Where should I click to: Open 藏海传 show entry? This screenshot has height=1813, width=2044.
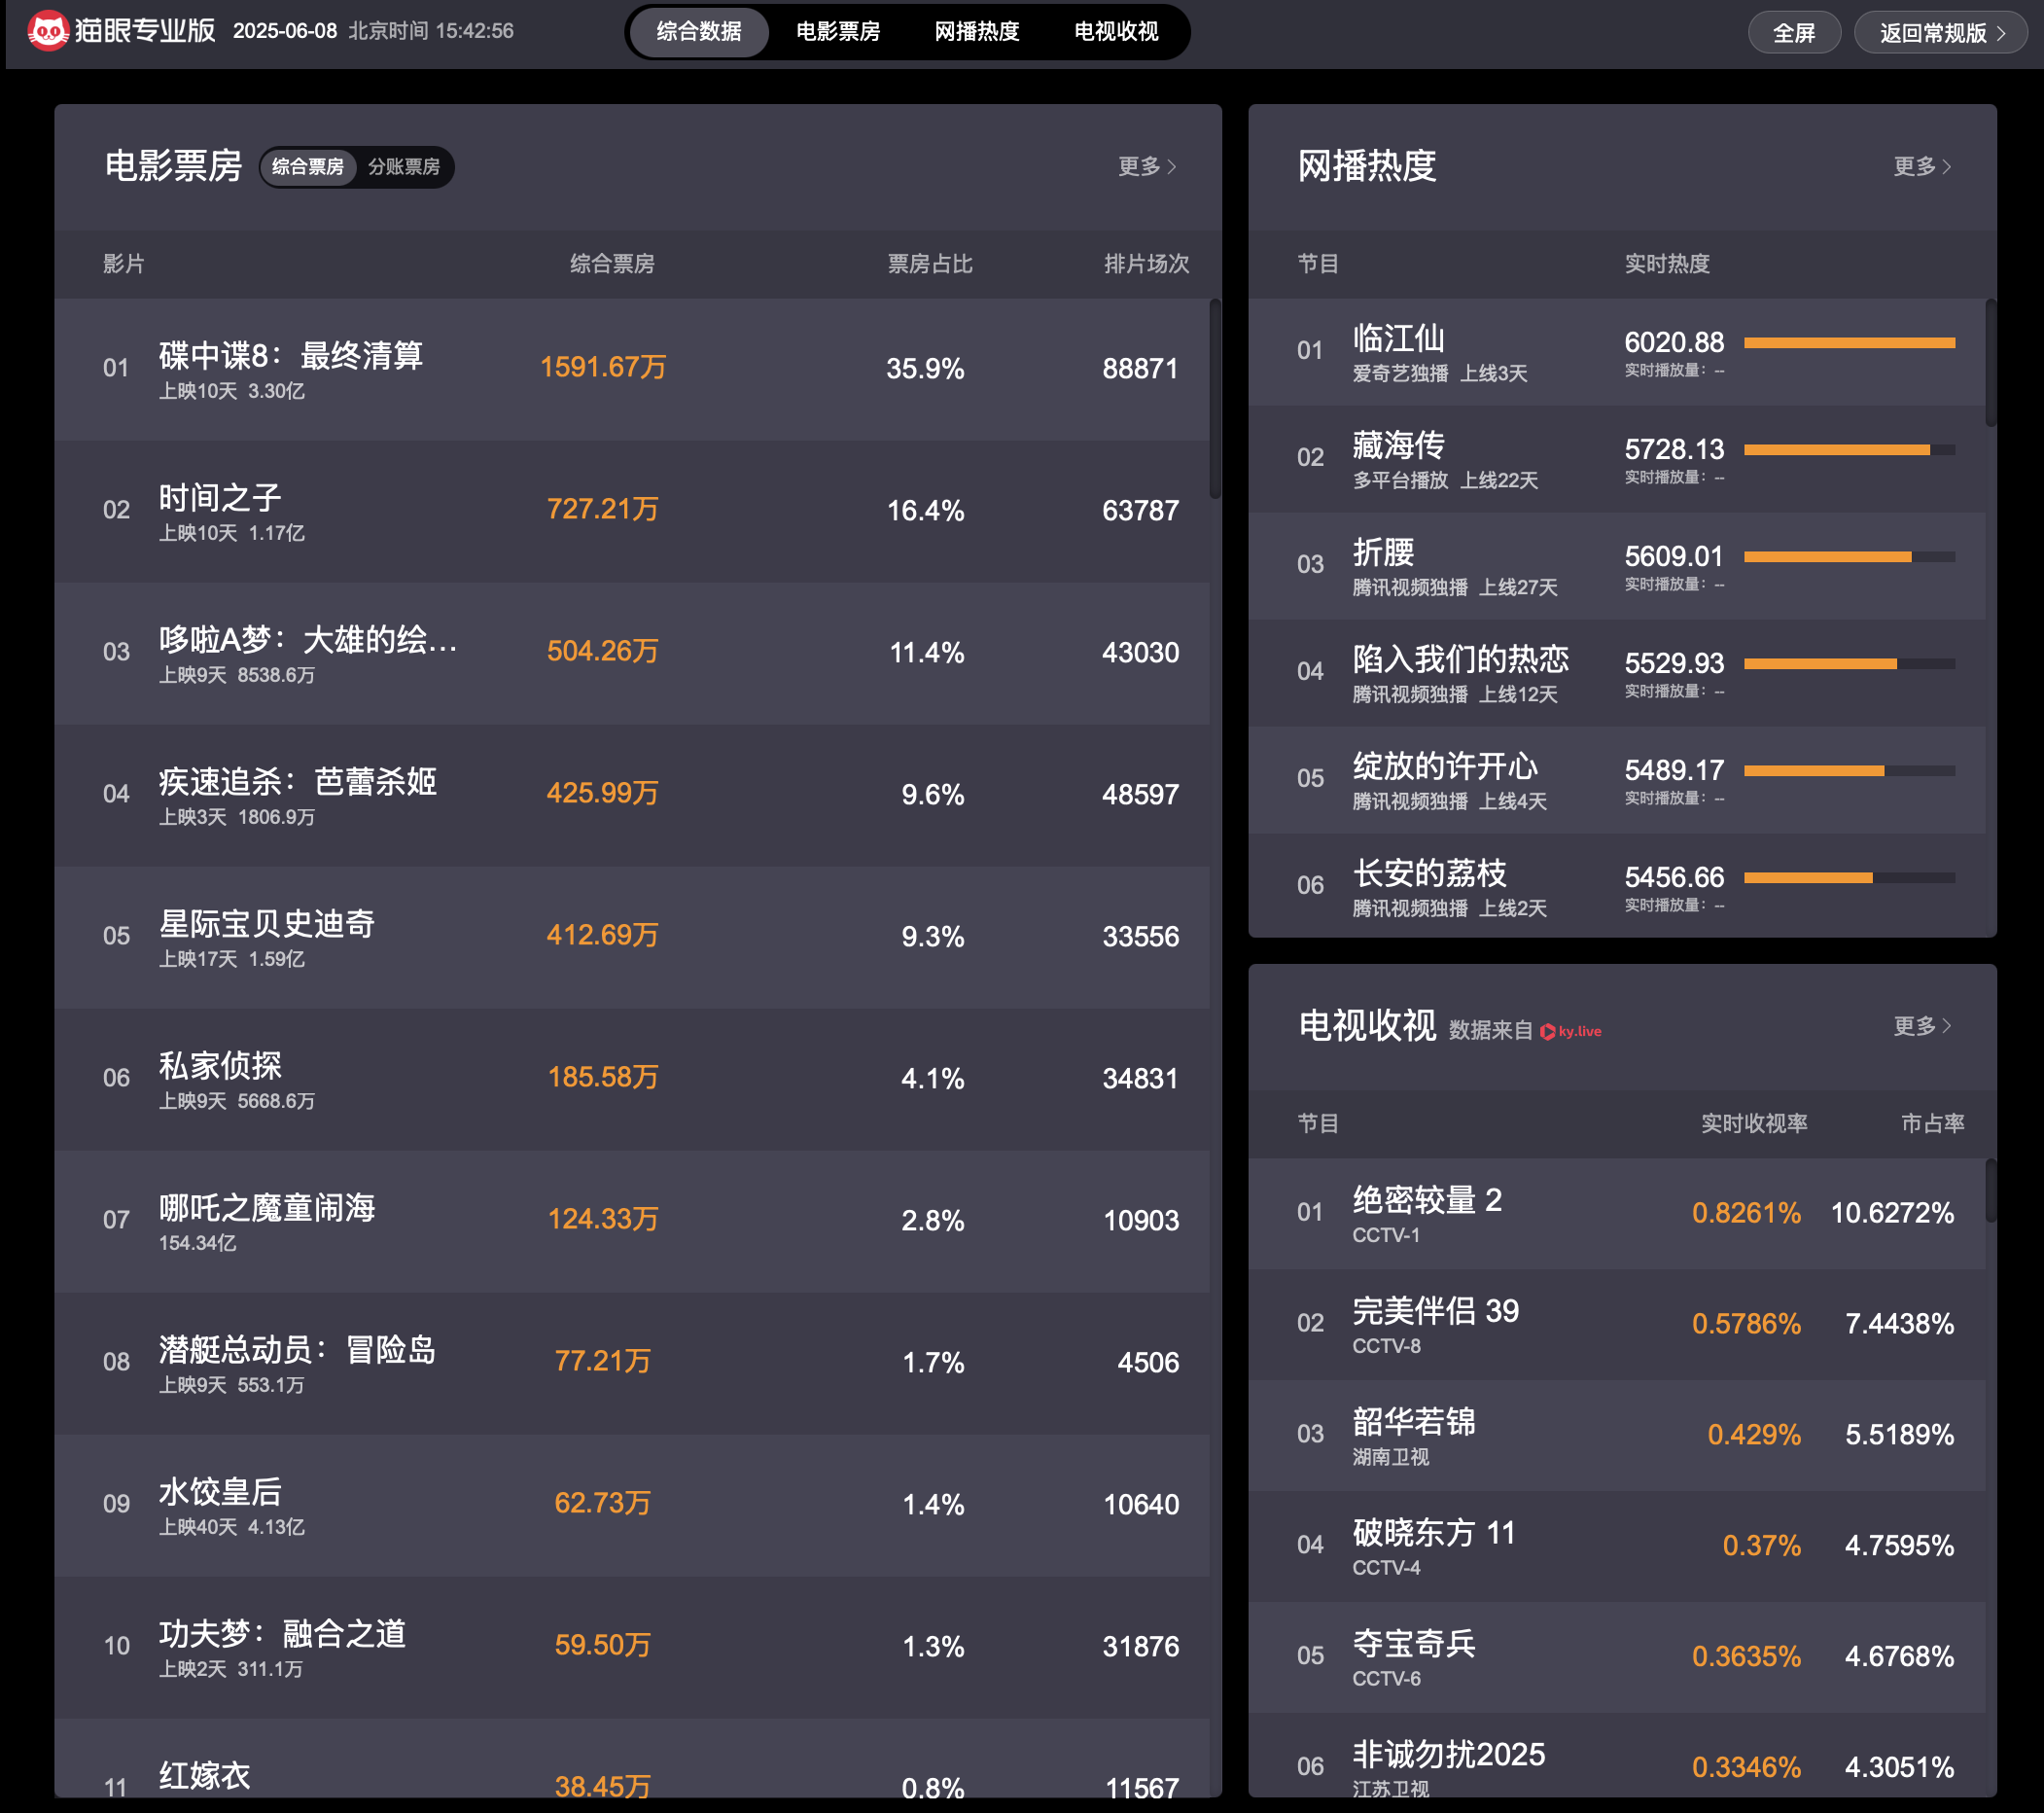[x=1398, y=446]
